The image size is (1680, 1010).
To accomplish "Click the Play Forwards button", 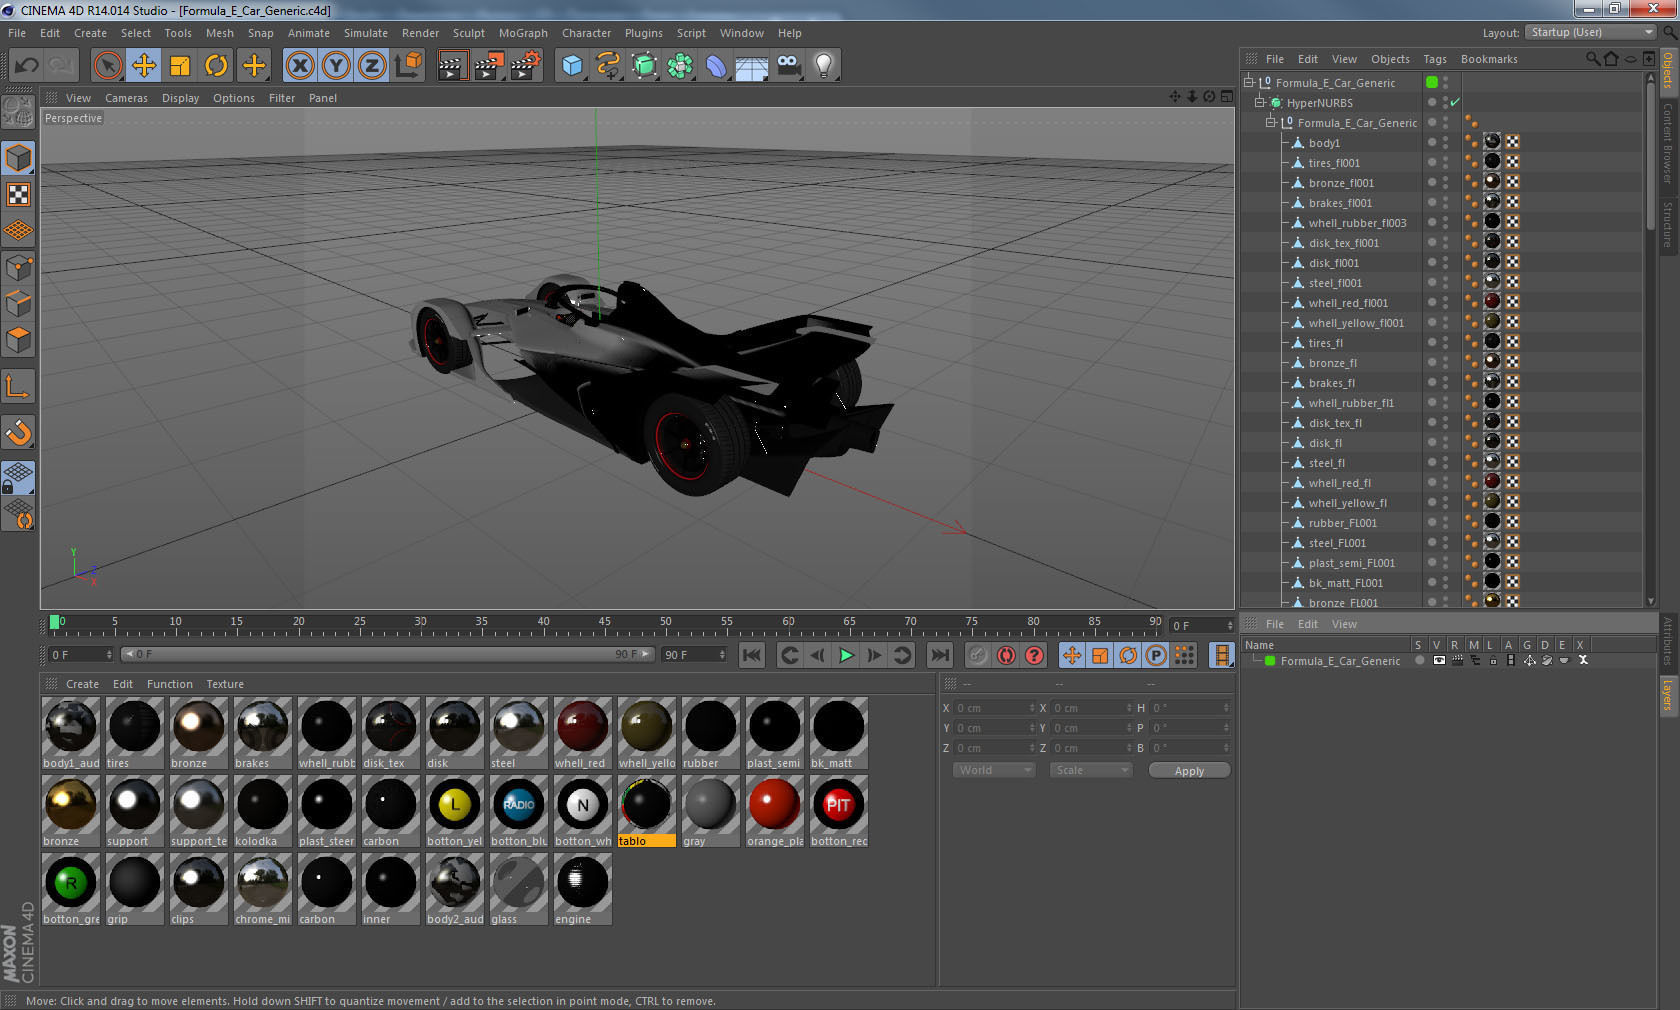I will [846, 655].
